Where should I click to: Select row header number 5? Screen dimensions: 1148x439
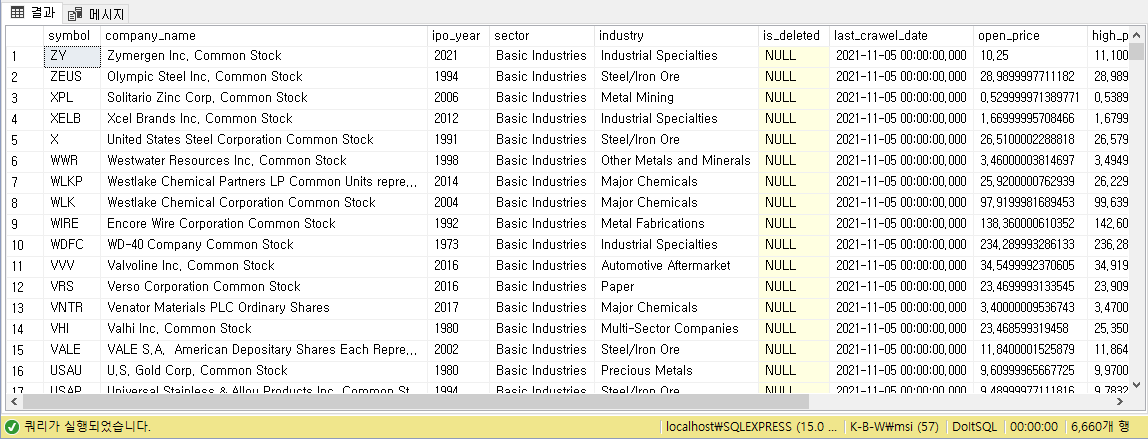[x=25, y=140]
